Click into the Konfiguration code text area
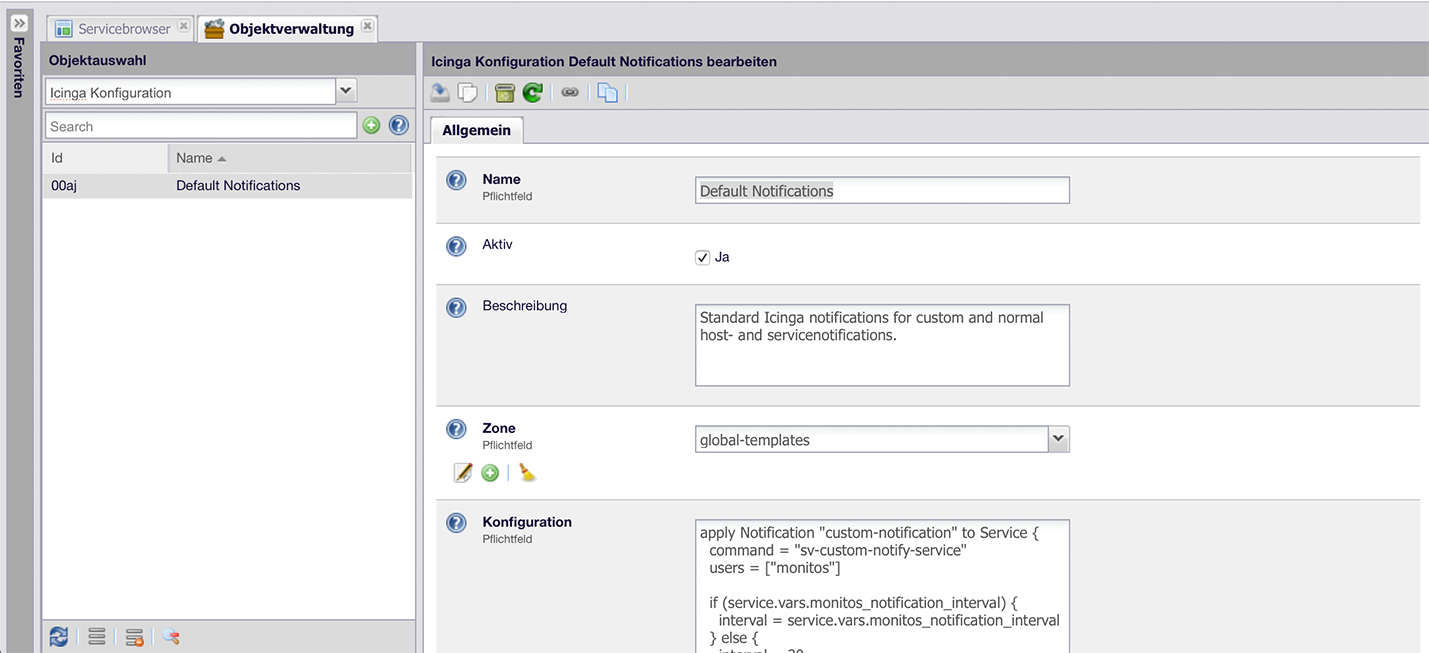This screenshot has width=1429, height=653. point(882,586)
